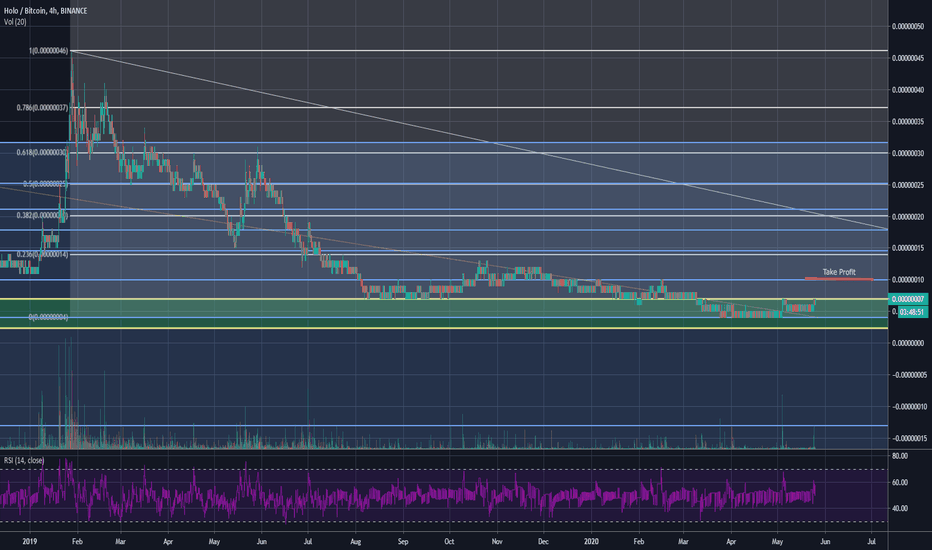Select the green support zone rectangle
This screenshot has height=550, width=932.
coord(444,313)
